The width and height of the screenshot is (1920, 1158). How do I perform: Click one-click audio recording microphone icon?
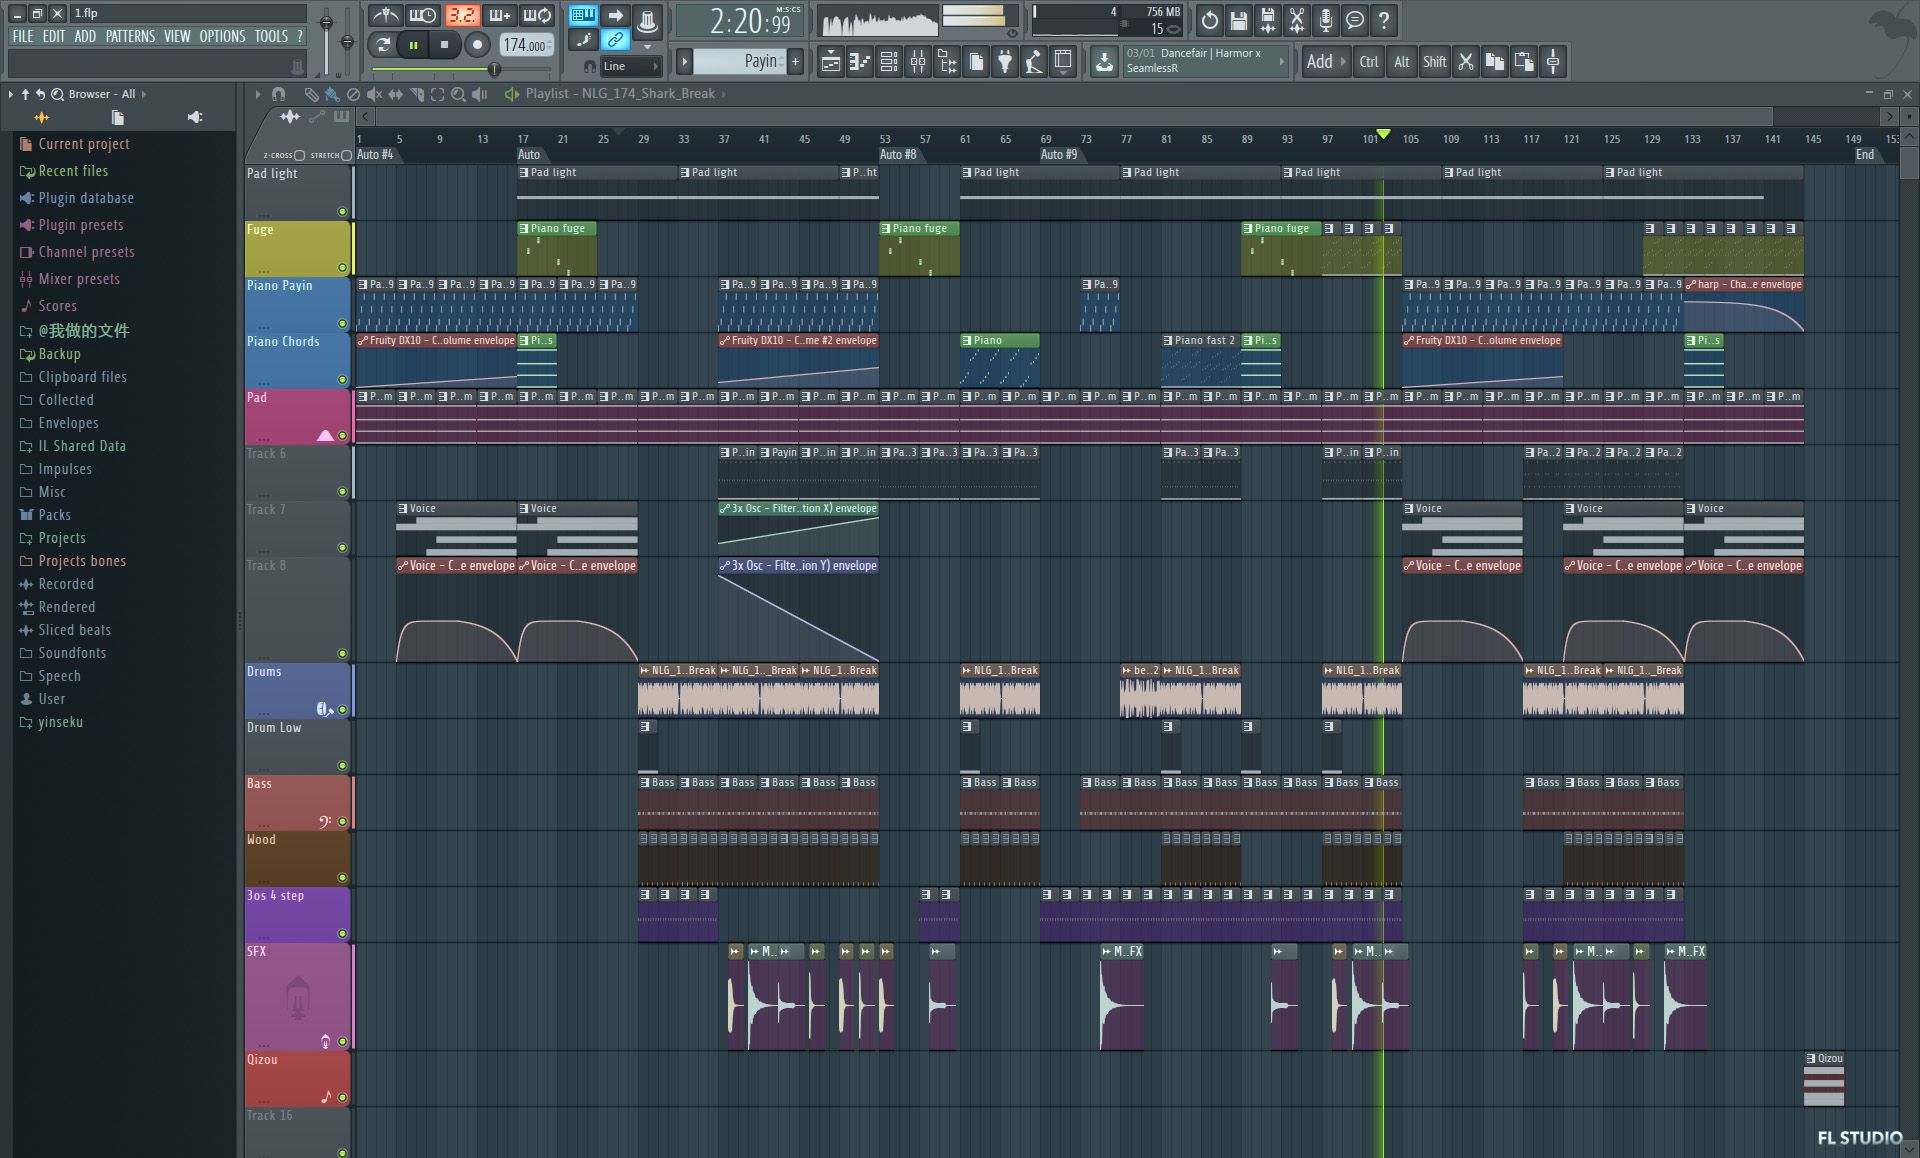pyautogui.click(x=1326, y=19)
